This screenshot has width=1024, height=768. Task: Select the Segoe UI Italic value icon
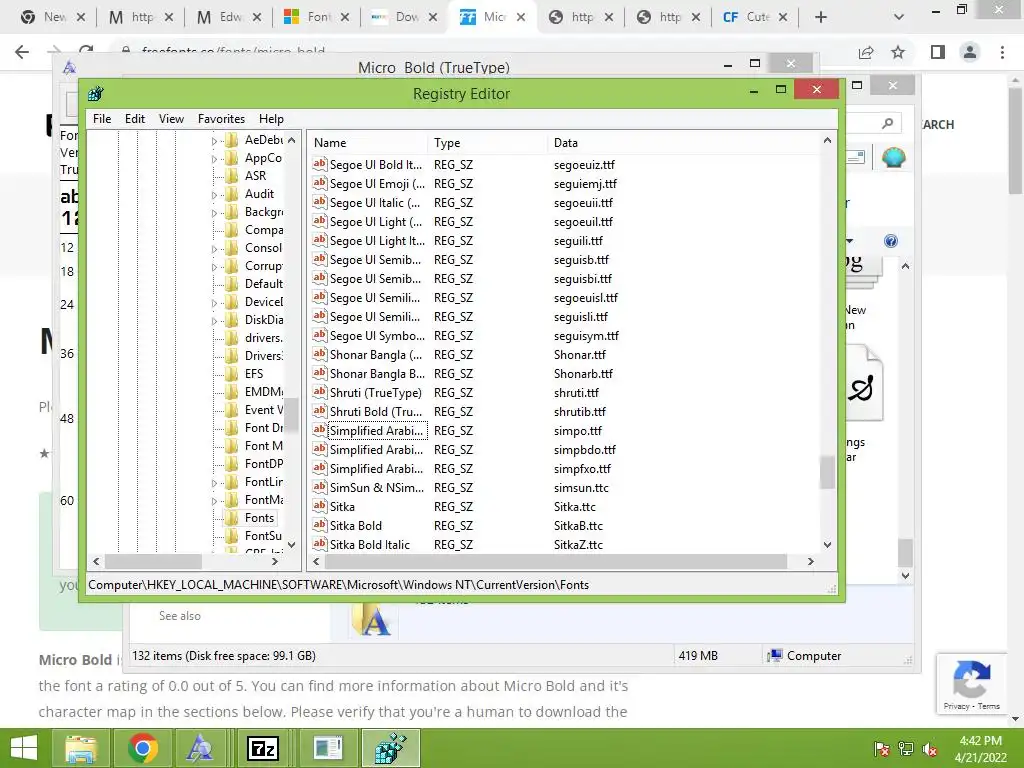click(x=319, y=202)
